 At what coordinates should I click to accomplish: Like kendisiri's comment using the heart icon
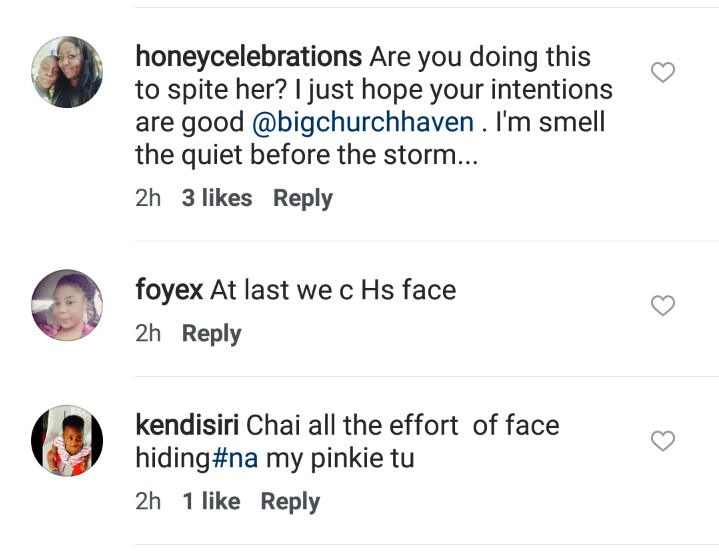tap(663, 441)
